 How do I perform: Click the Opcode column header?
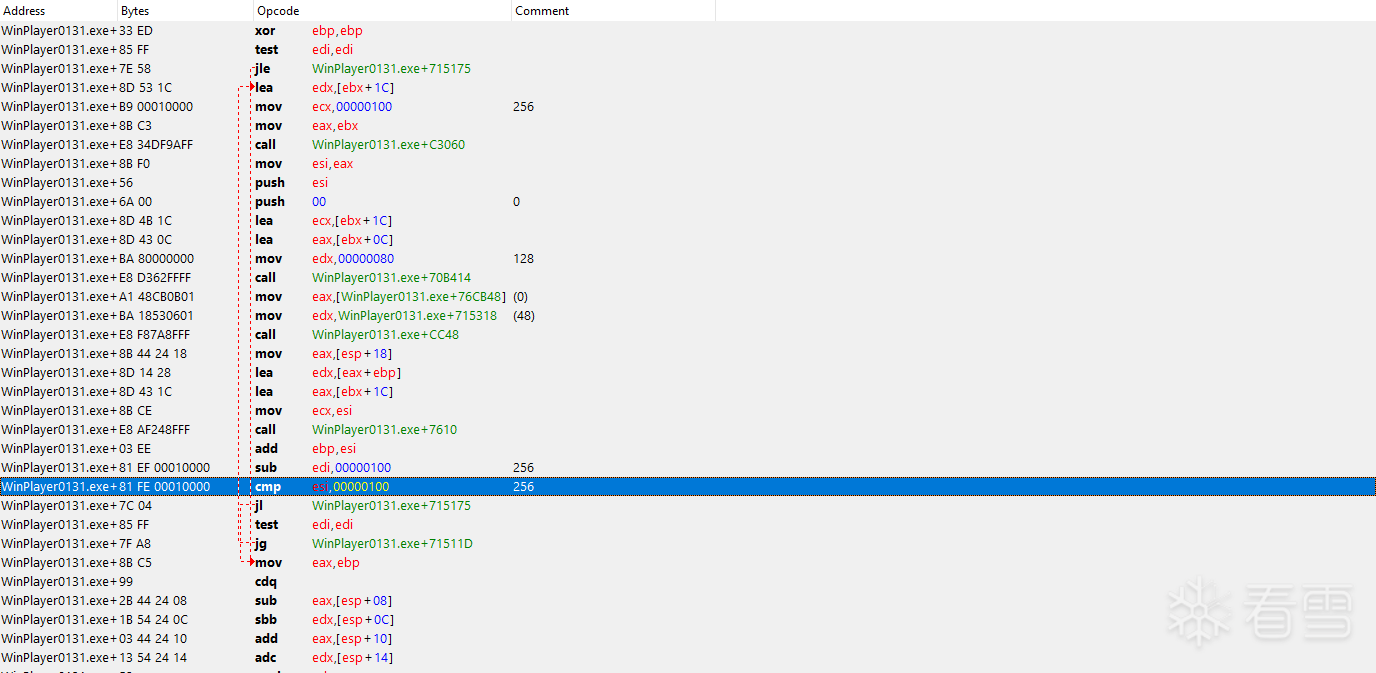click(382, 11)
